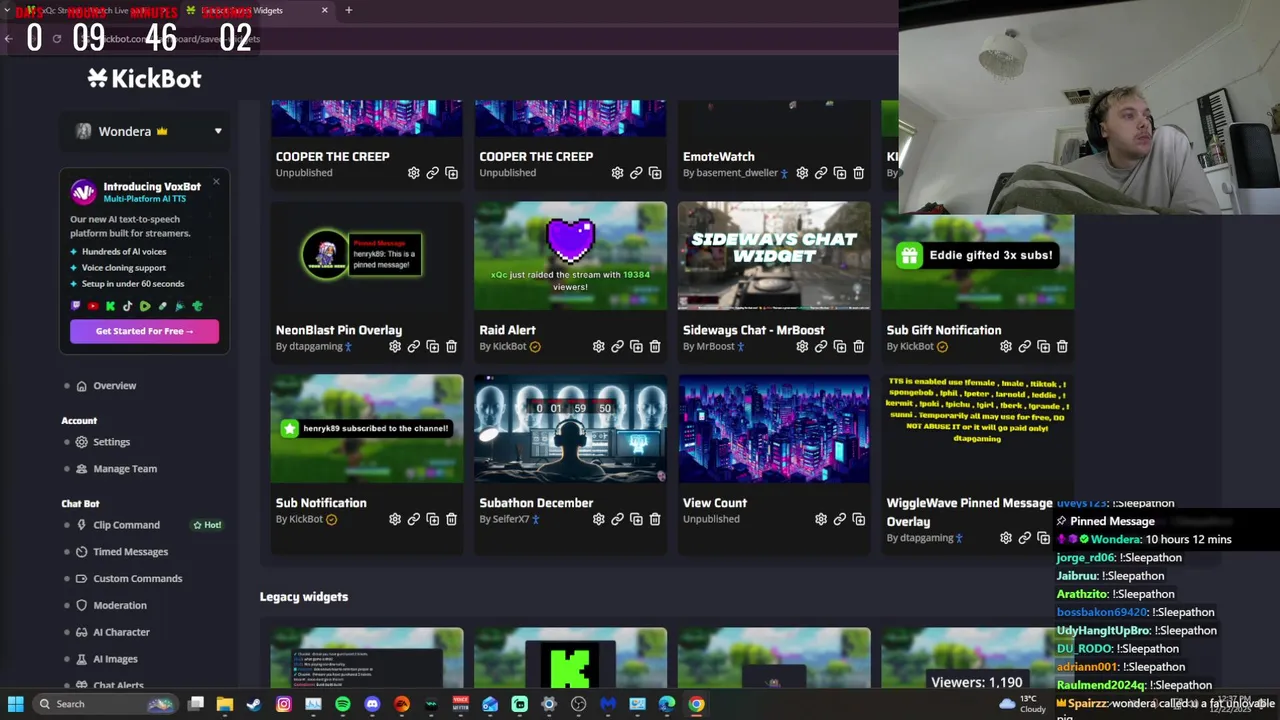Open settings gear for Sub Gift Notification
1280x720 pixels.
click(x=1006, y=346)
